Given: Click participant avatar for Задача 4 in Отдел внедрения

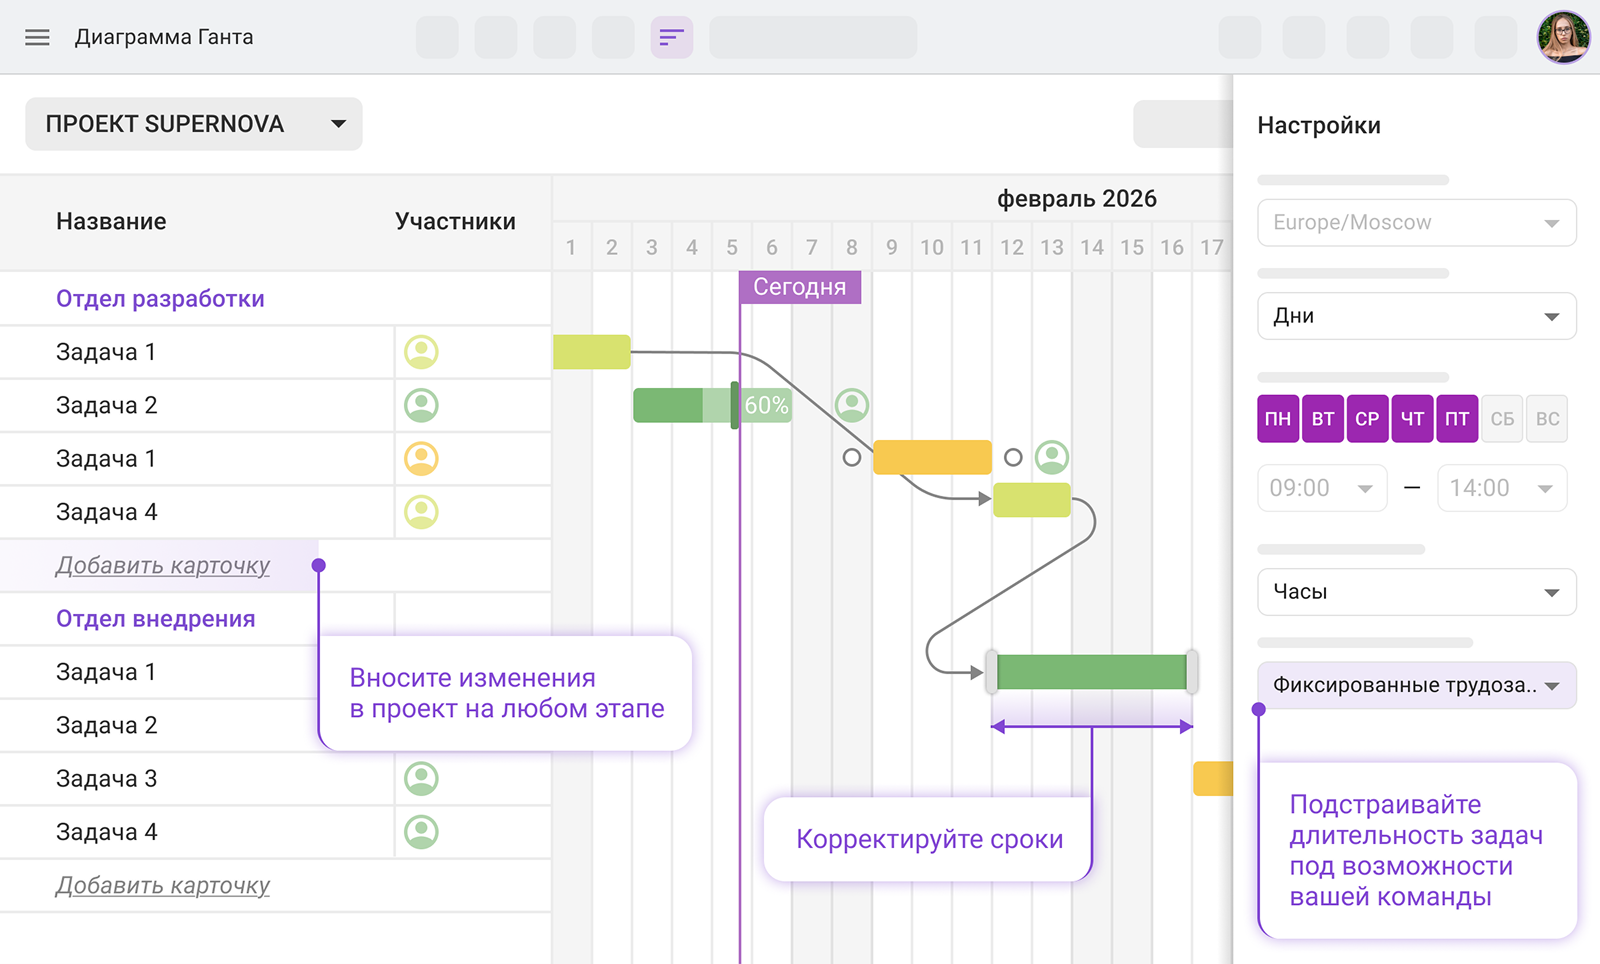Looking at the screenshot, I should tap(421, 832).
